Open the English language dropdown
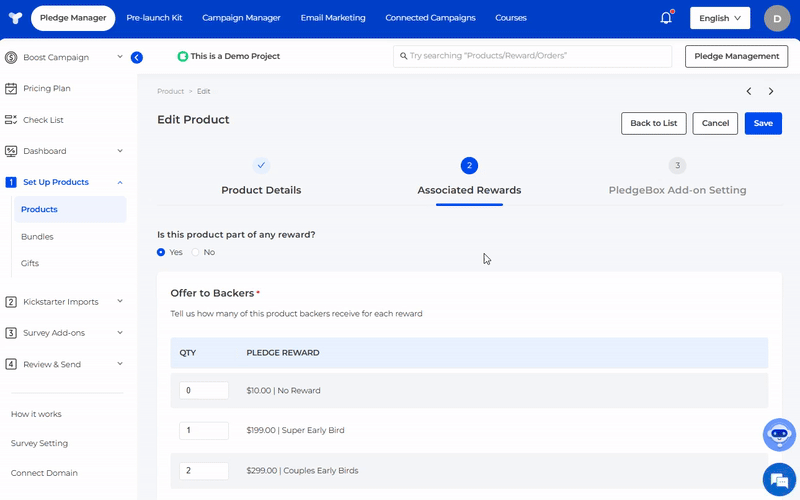This screenshot has width=800, height=500. [x=720, y=18]
